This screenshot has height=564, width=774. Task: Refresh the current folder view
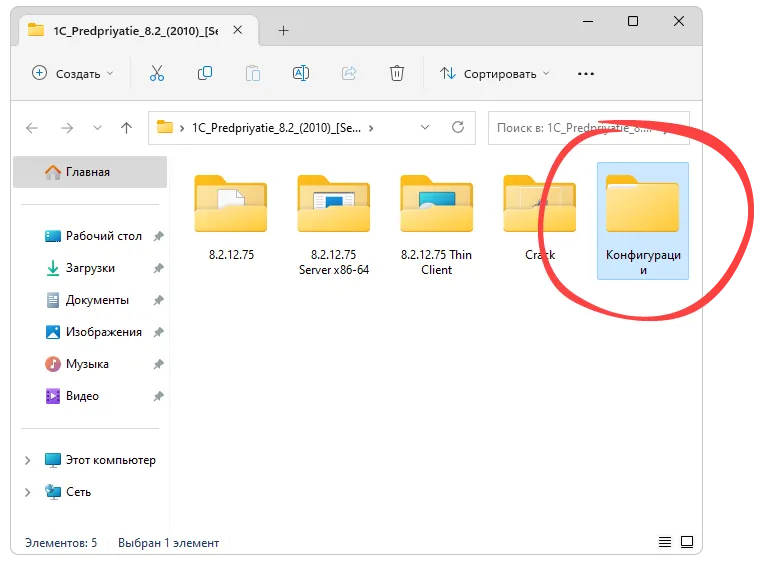pyautogui.click(x=458, y=127)
